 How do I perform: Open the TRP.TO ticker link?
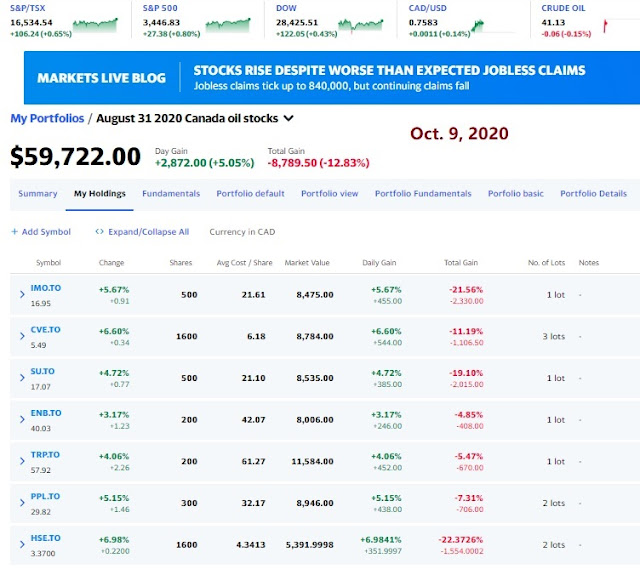click(x=45, y=455)
